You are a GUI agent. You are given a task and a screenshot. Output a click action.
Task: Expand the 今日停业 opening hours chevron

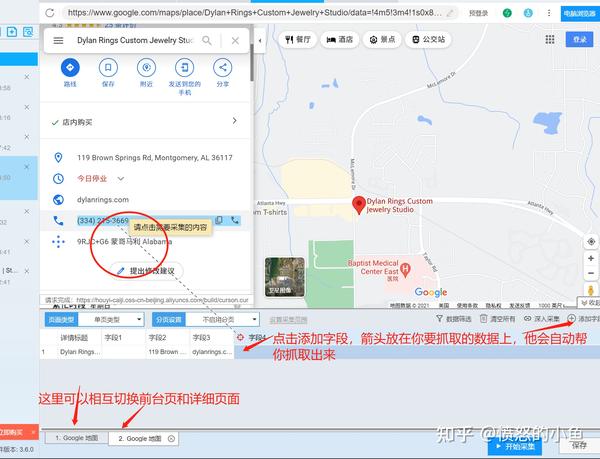click(121, 179)
